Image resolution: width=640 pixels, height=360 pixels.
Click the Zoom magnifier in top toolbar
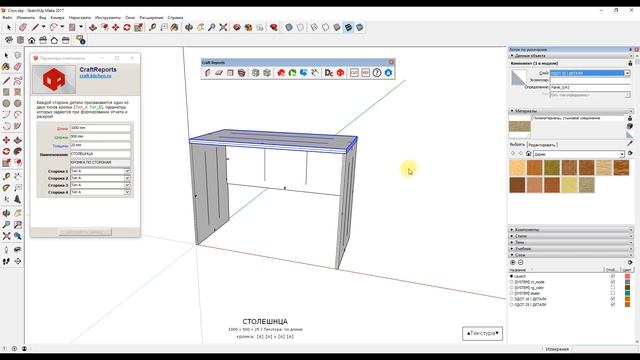click(212, 27)
